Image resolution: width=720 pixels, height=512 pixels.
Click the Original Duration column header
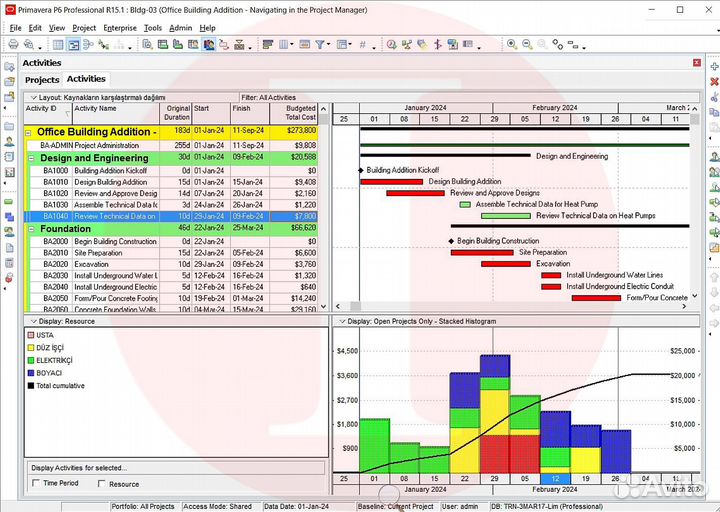(x=175, y=113)
